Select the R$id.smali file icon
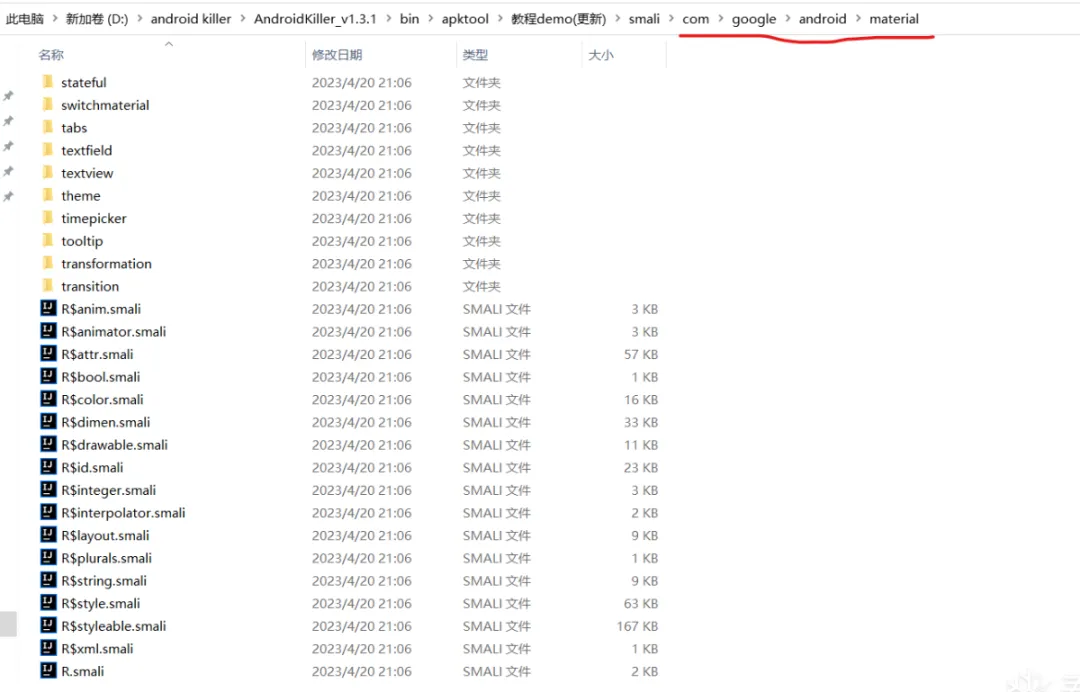Image resolution: width=1080 pixels, height=692 pixels. 48,468
